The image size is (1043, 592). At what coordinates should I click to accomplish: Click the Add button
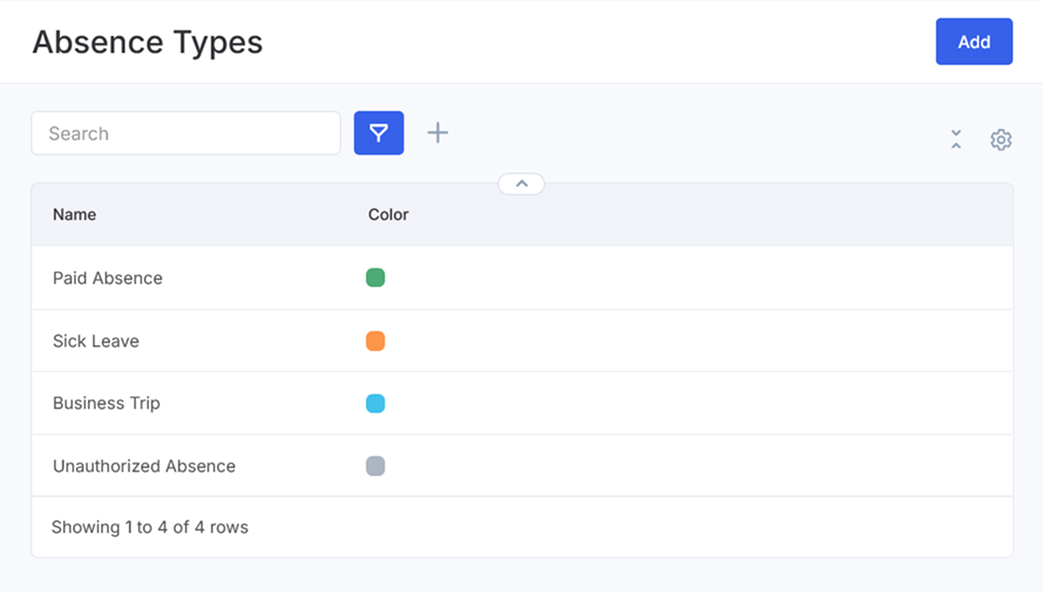coord(973,42)
